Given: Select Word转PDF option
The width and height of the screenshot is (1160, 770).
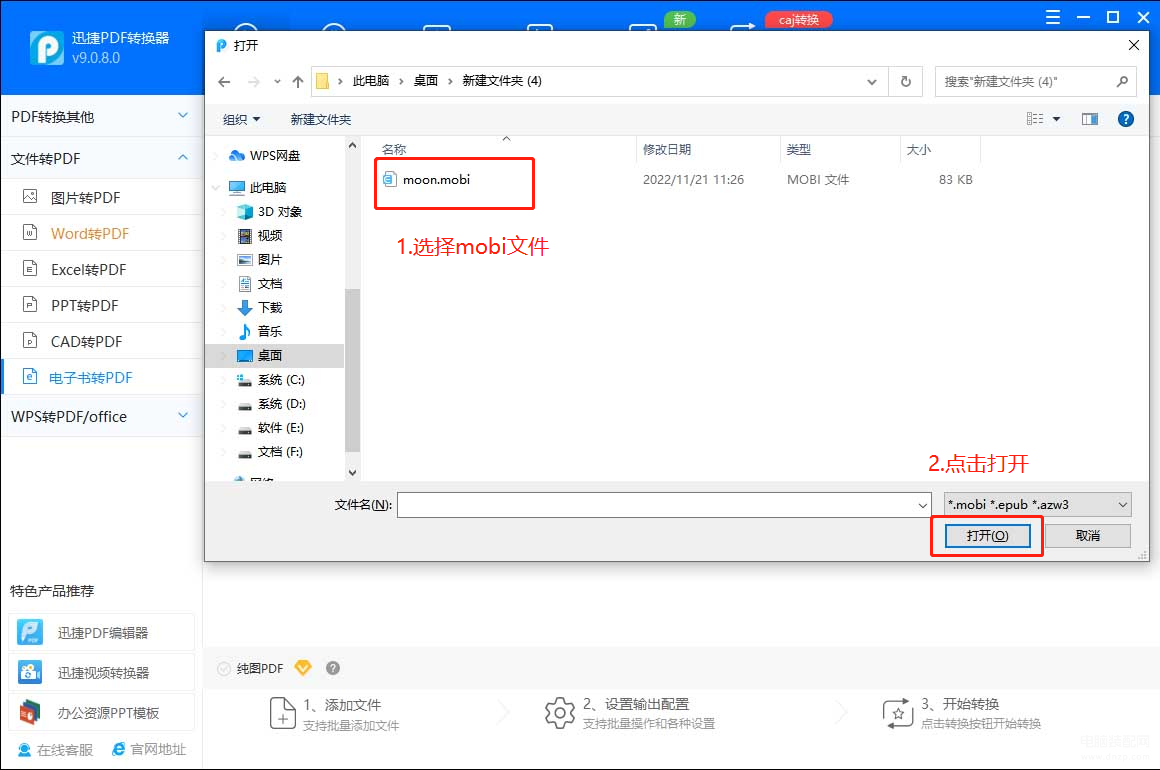Looking at the screenshot, I should [x=101, y=234].
